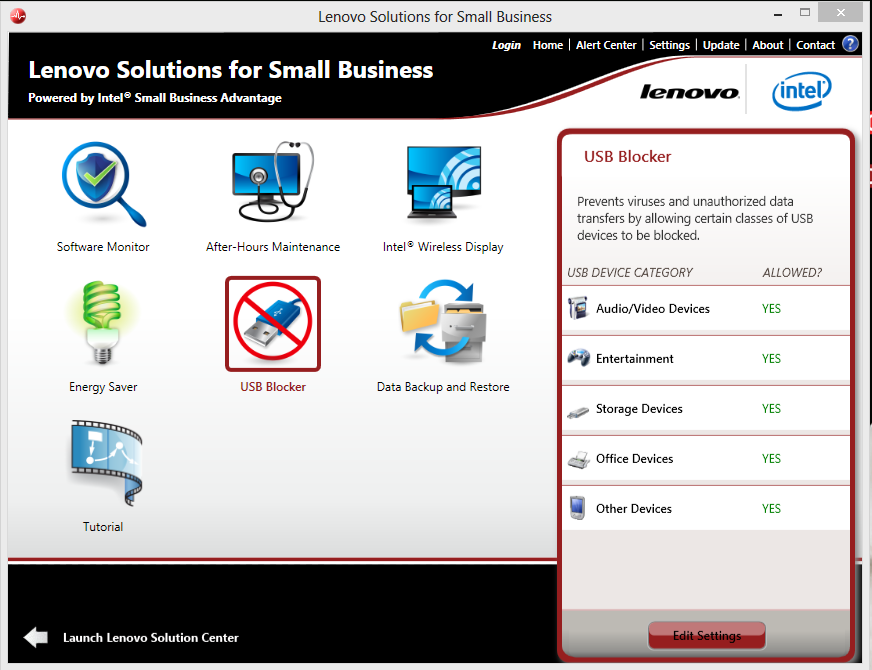Click the Intel logo
Viewport: 872px width, 670px height.
click(x=801, y=91)
